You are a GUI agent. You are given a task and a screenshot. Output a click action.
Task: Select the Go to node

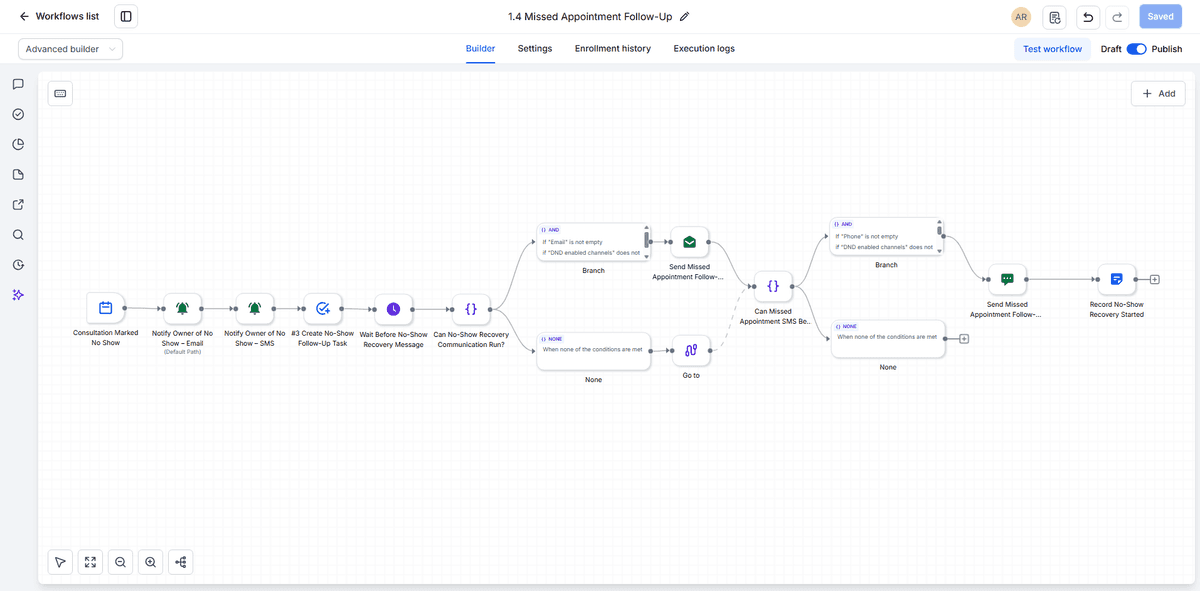tap(691, 351)
